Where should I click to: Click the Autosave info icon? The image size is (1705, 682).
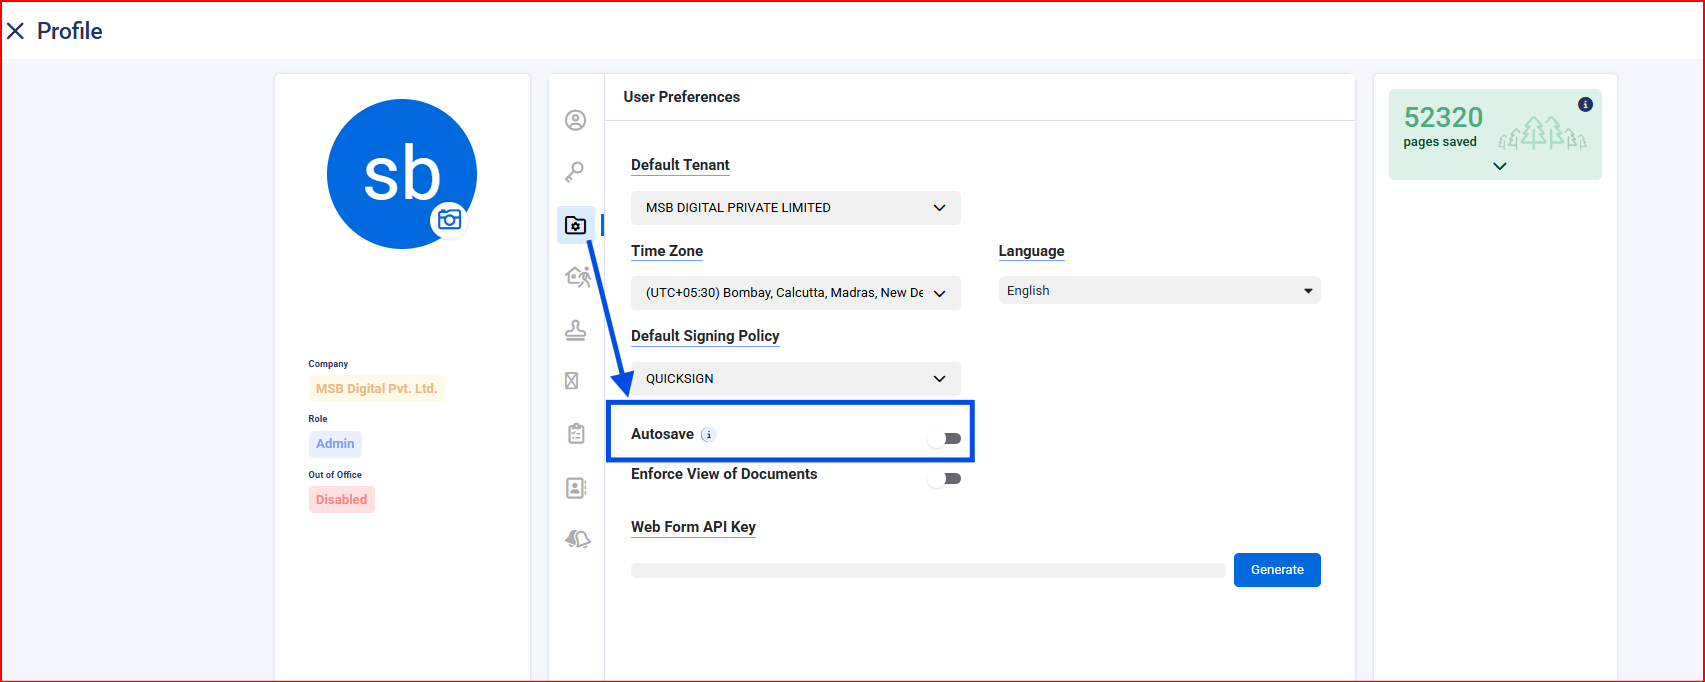(x=708, y=434)
